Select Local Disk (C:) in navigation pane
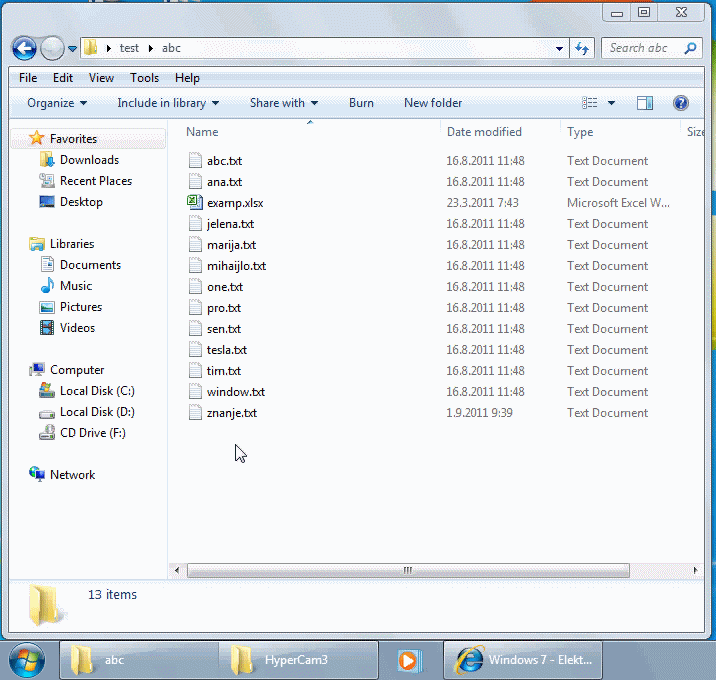Screen dimensions: 716x680 (x=97, y=391)
